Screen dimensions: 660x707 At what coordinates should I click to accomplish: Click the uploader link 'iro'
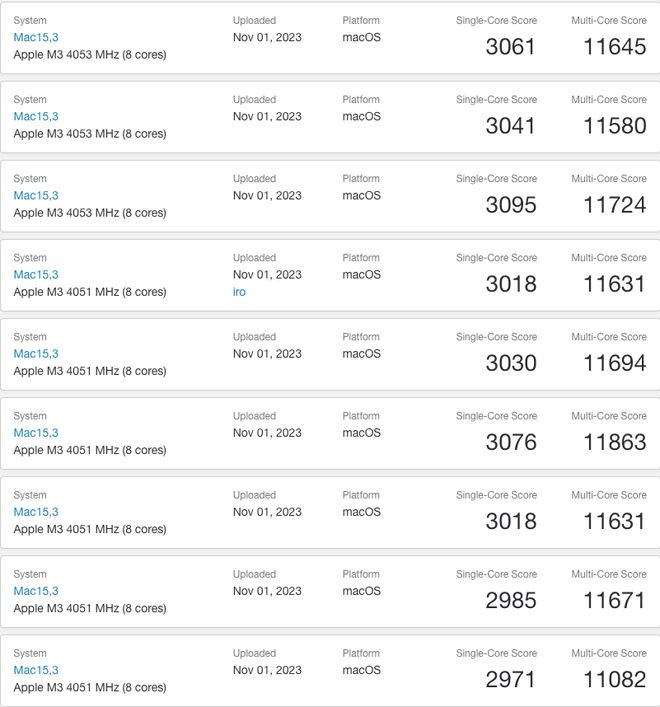tap(239, 292)
